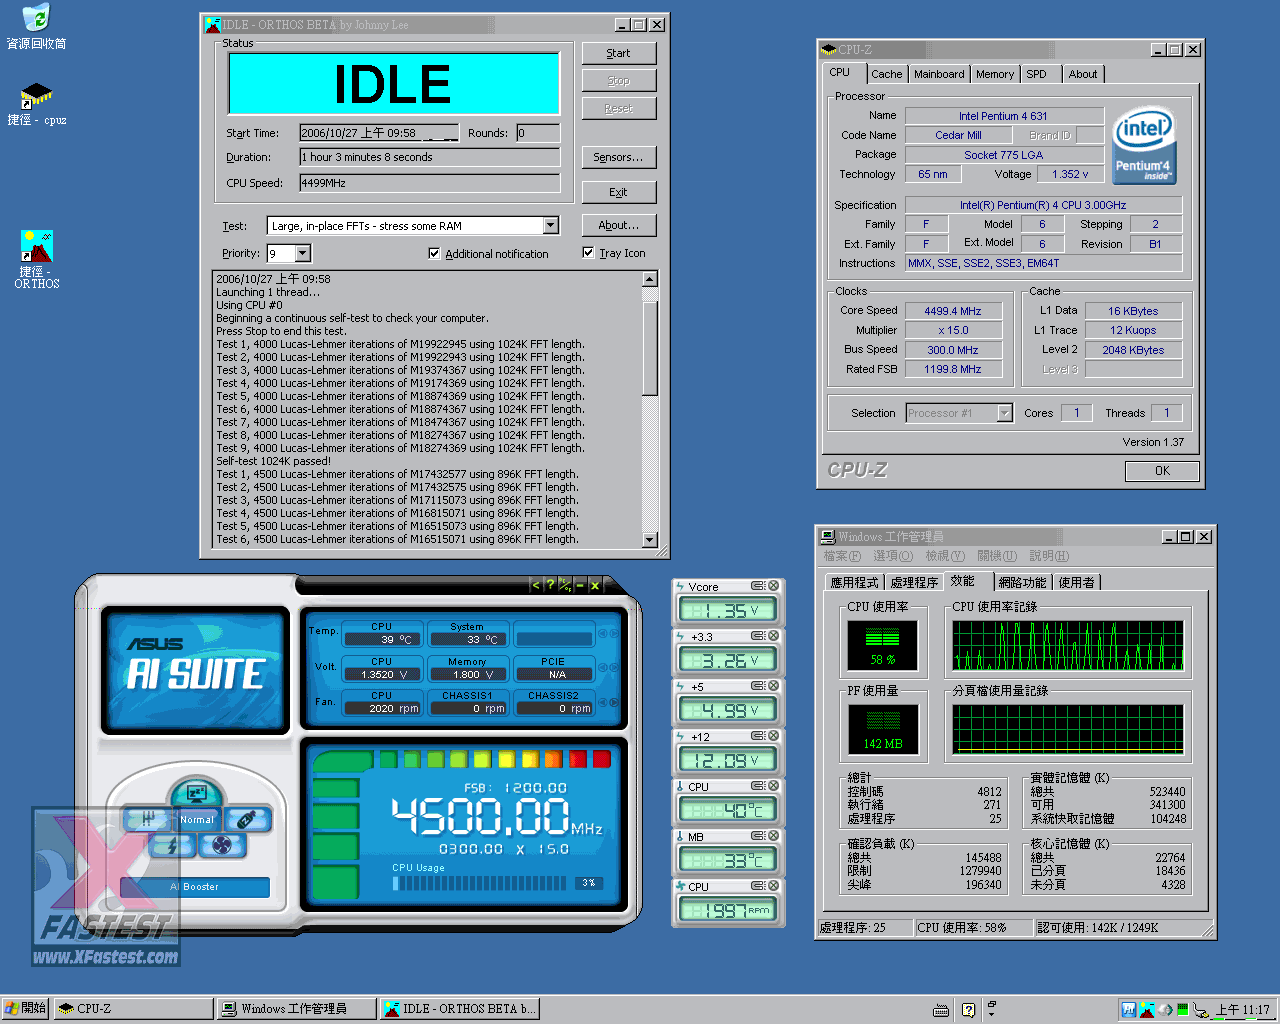Select the Windows 工作管理員 taskbar button
1280x1024 pixels.
(297, 1009)
